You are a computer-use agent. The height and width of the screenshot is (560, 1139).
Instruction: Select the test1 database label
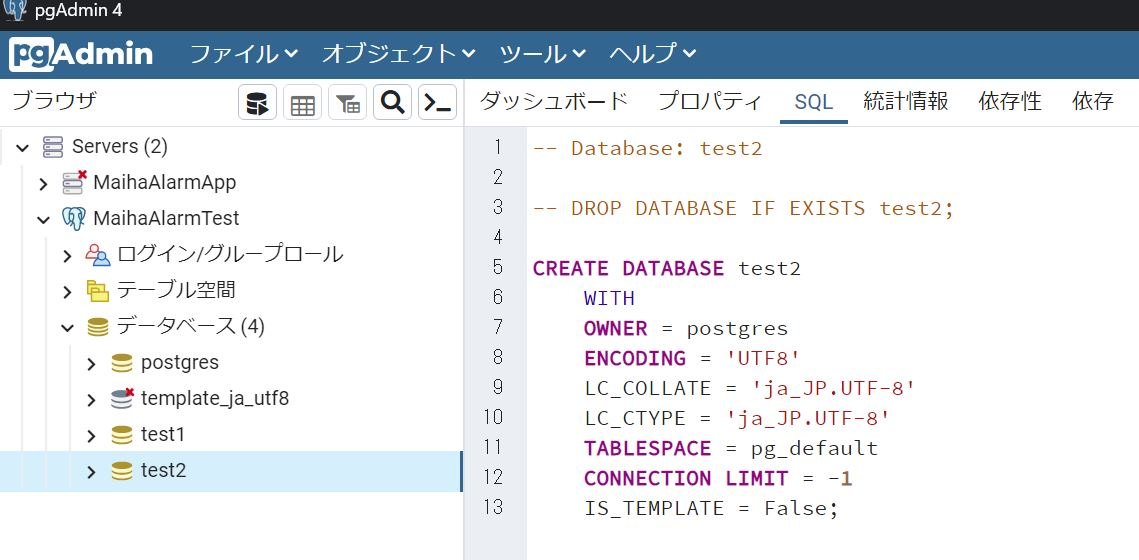[x=163, y=434]
